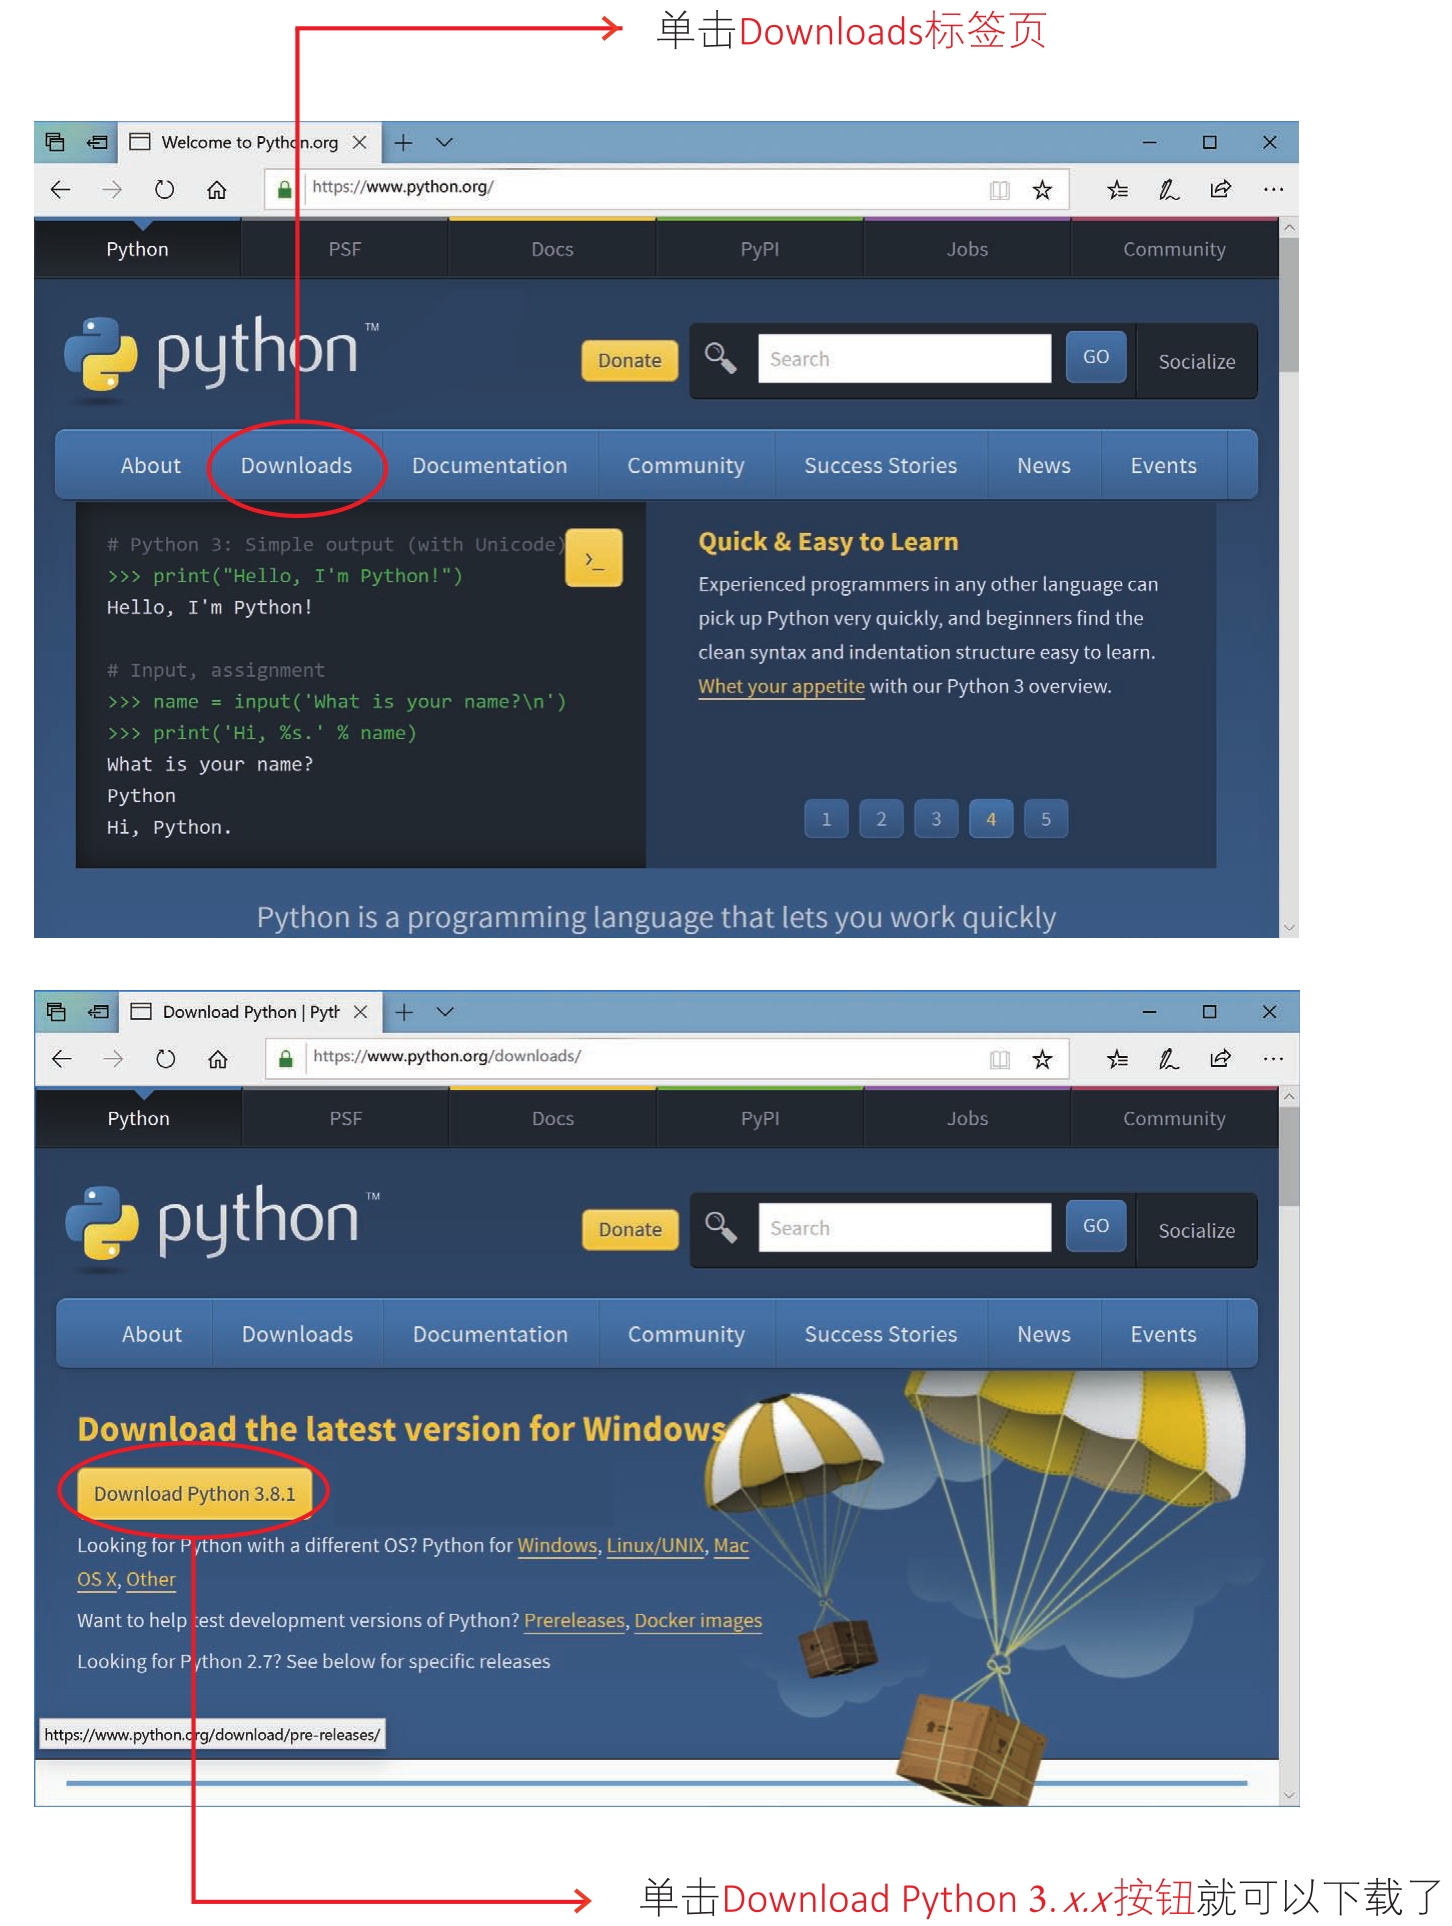Click Download Python 3.8.1 button
The height and width of the screenshot is (1926, 1452).
coord(195,1493)
